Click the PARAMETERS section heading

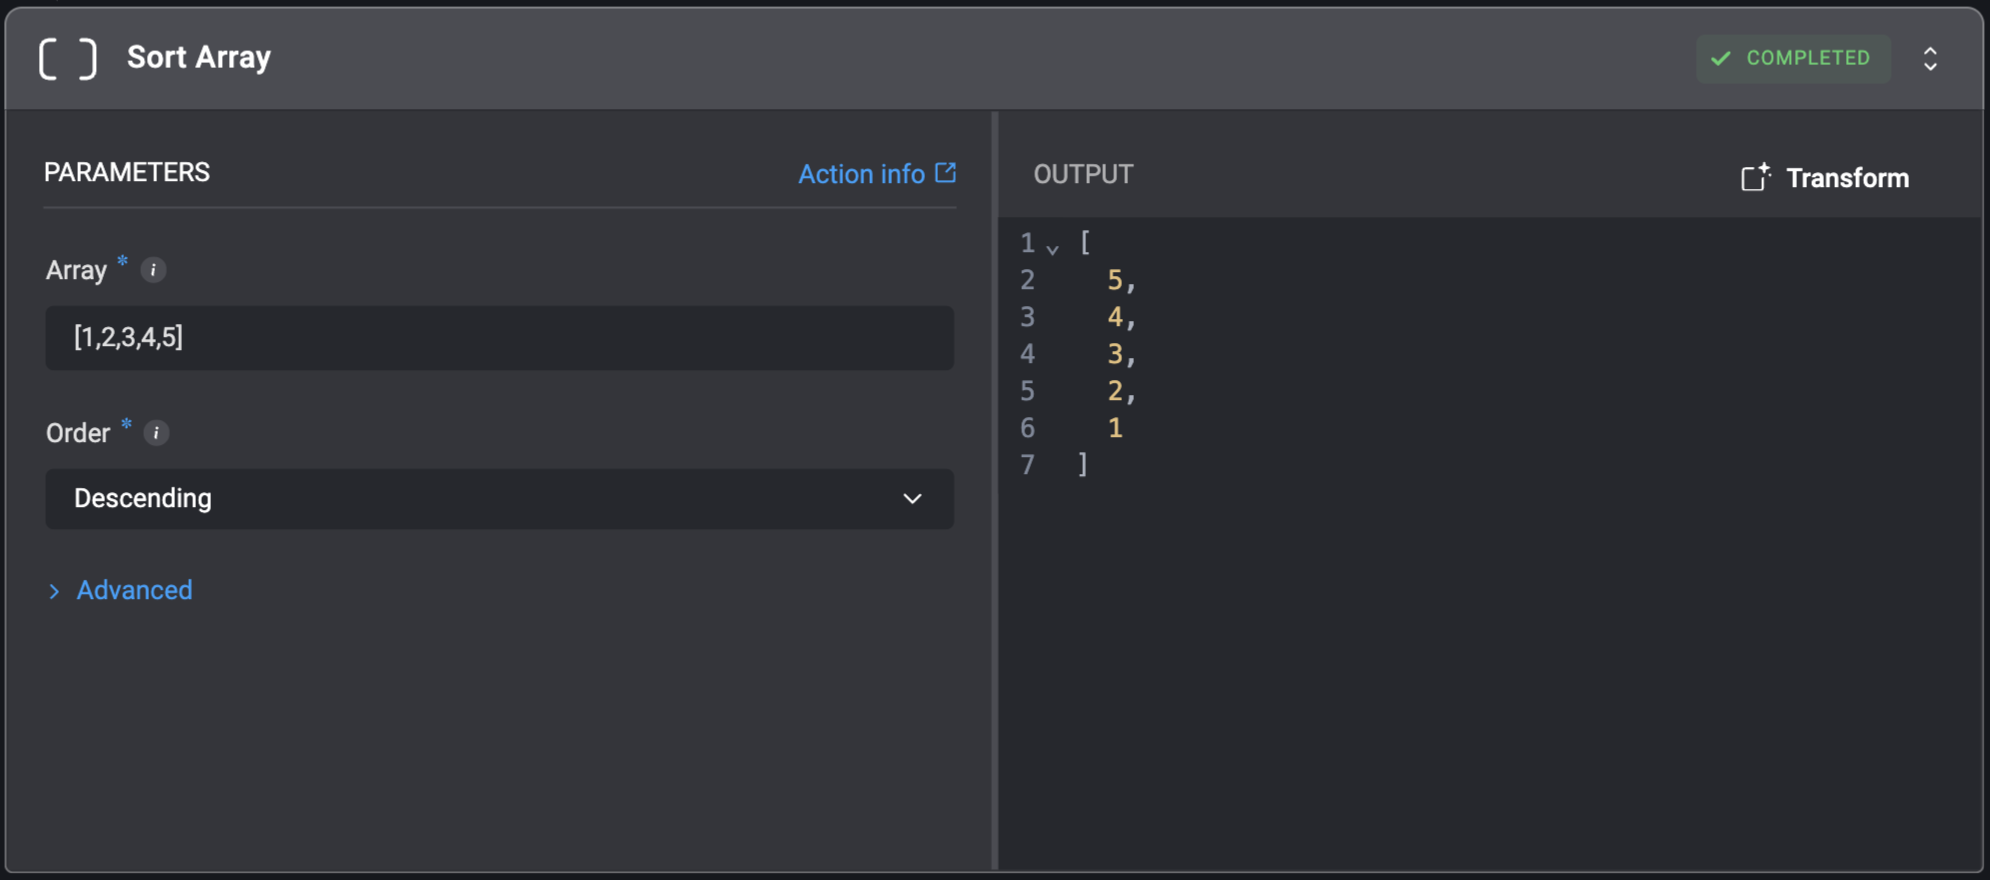coord(127,172)
